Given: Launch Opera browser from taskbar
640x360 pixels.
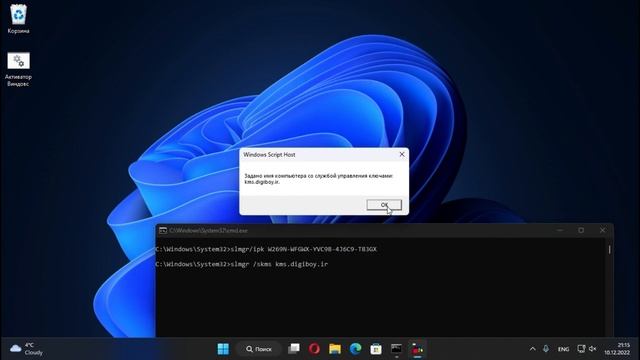Looking at the screenshot, I should (x=314, y=349).
